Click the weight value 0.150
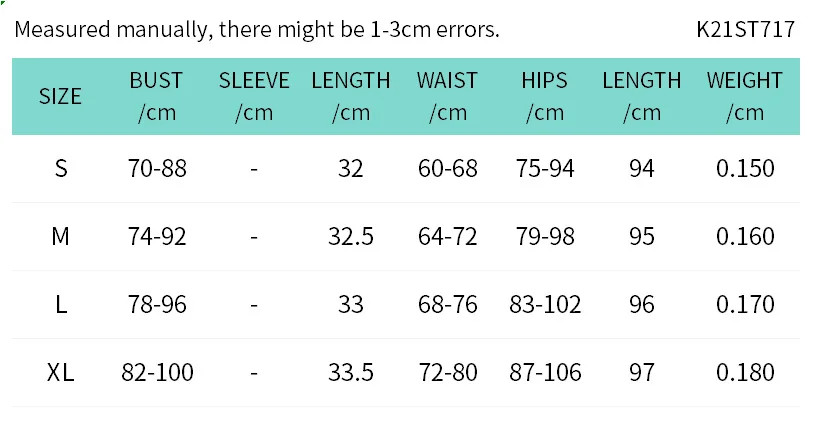This screenshot has height=431, width=813. point(745,168)
